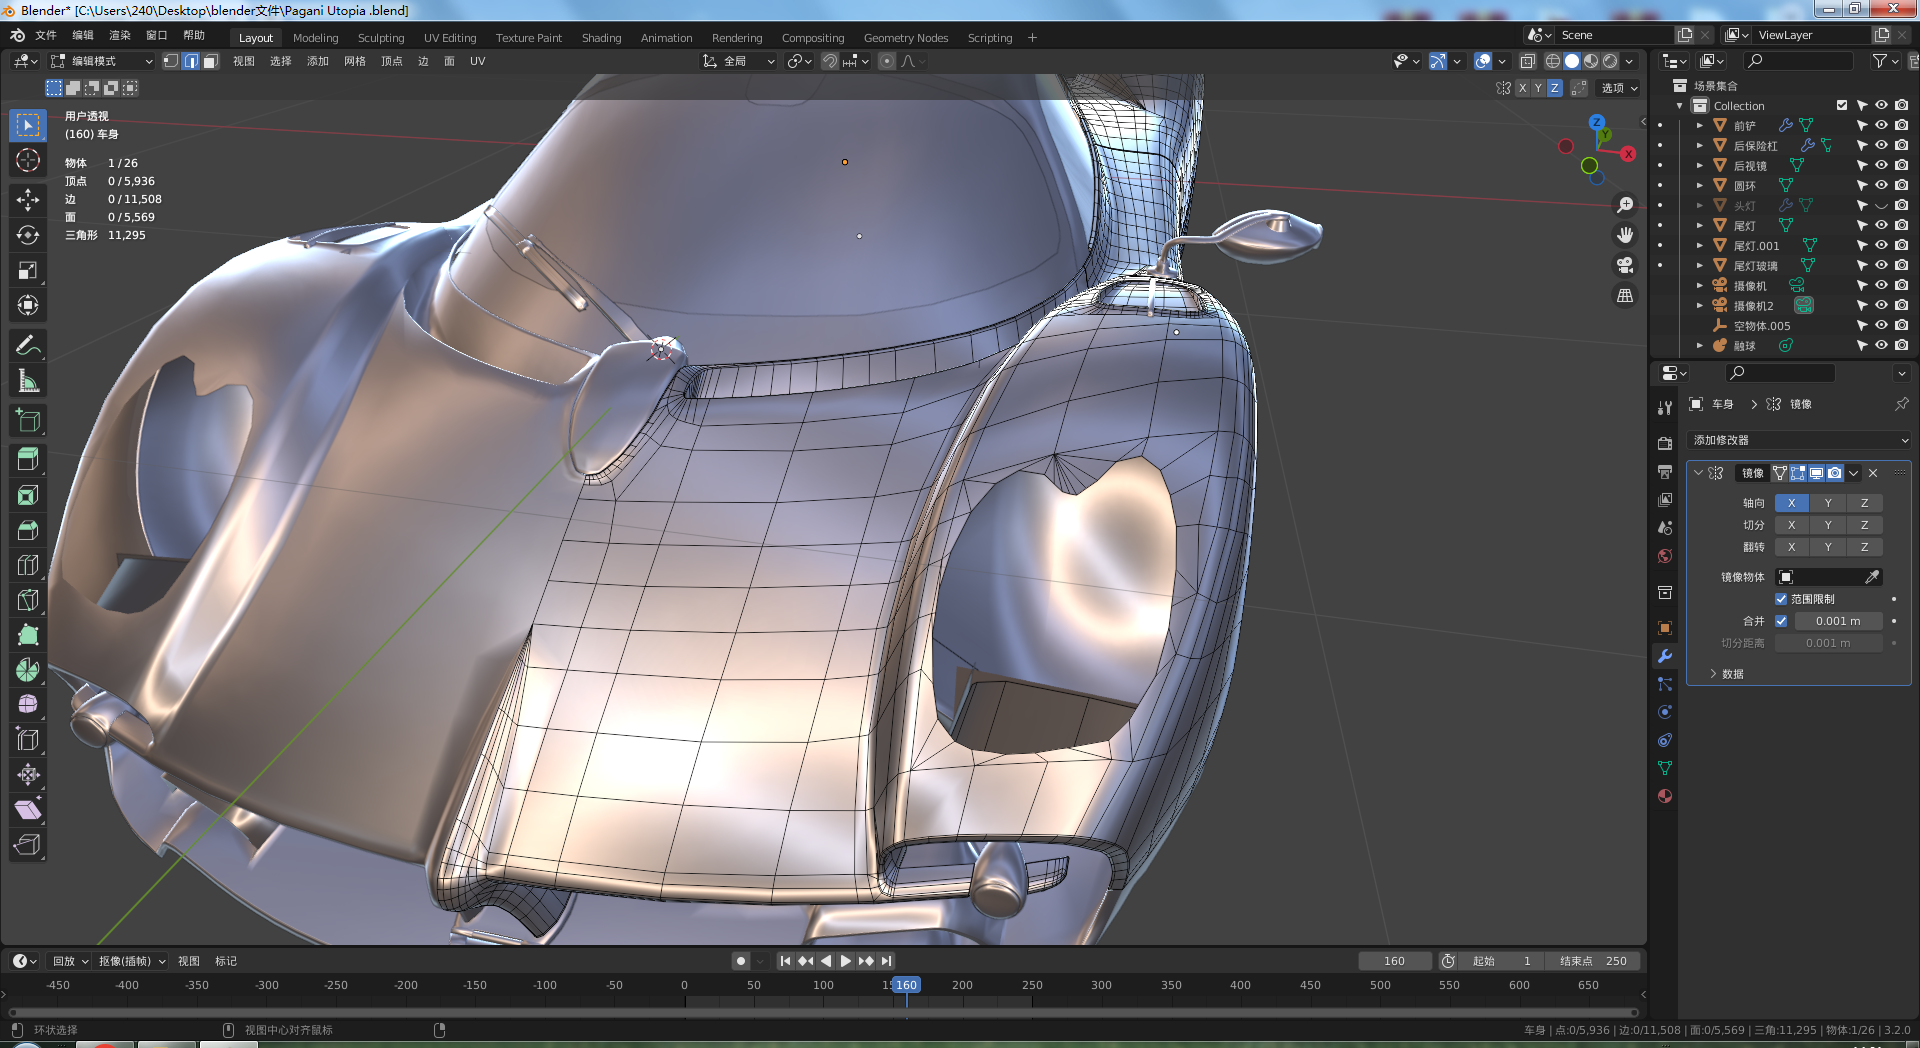Hide the 后视镜 object with eye icon
The image size is (1920, 1048).
(1881, 165)
